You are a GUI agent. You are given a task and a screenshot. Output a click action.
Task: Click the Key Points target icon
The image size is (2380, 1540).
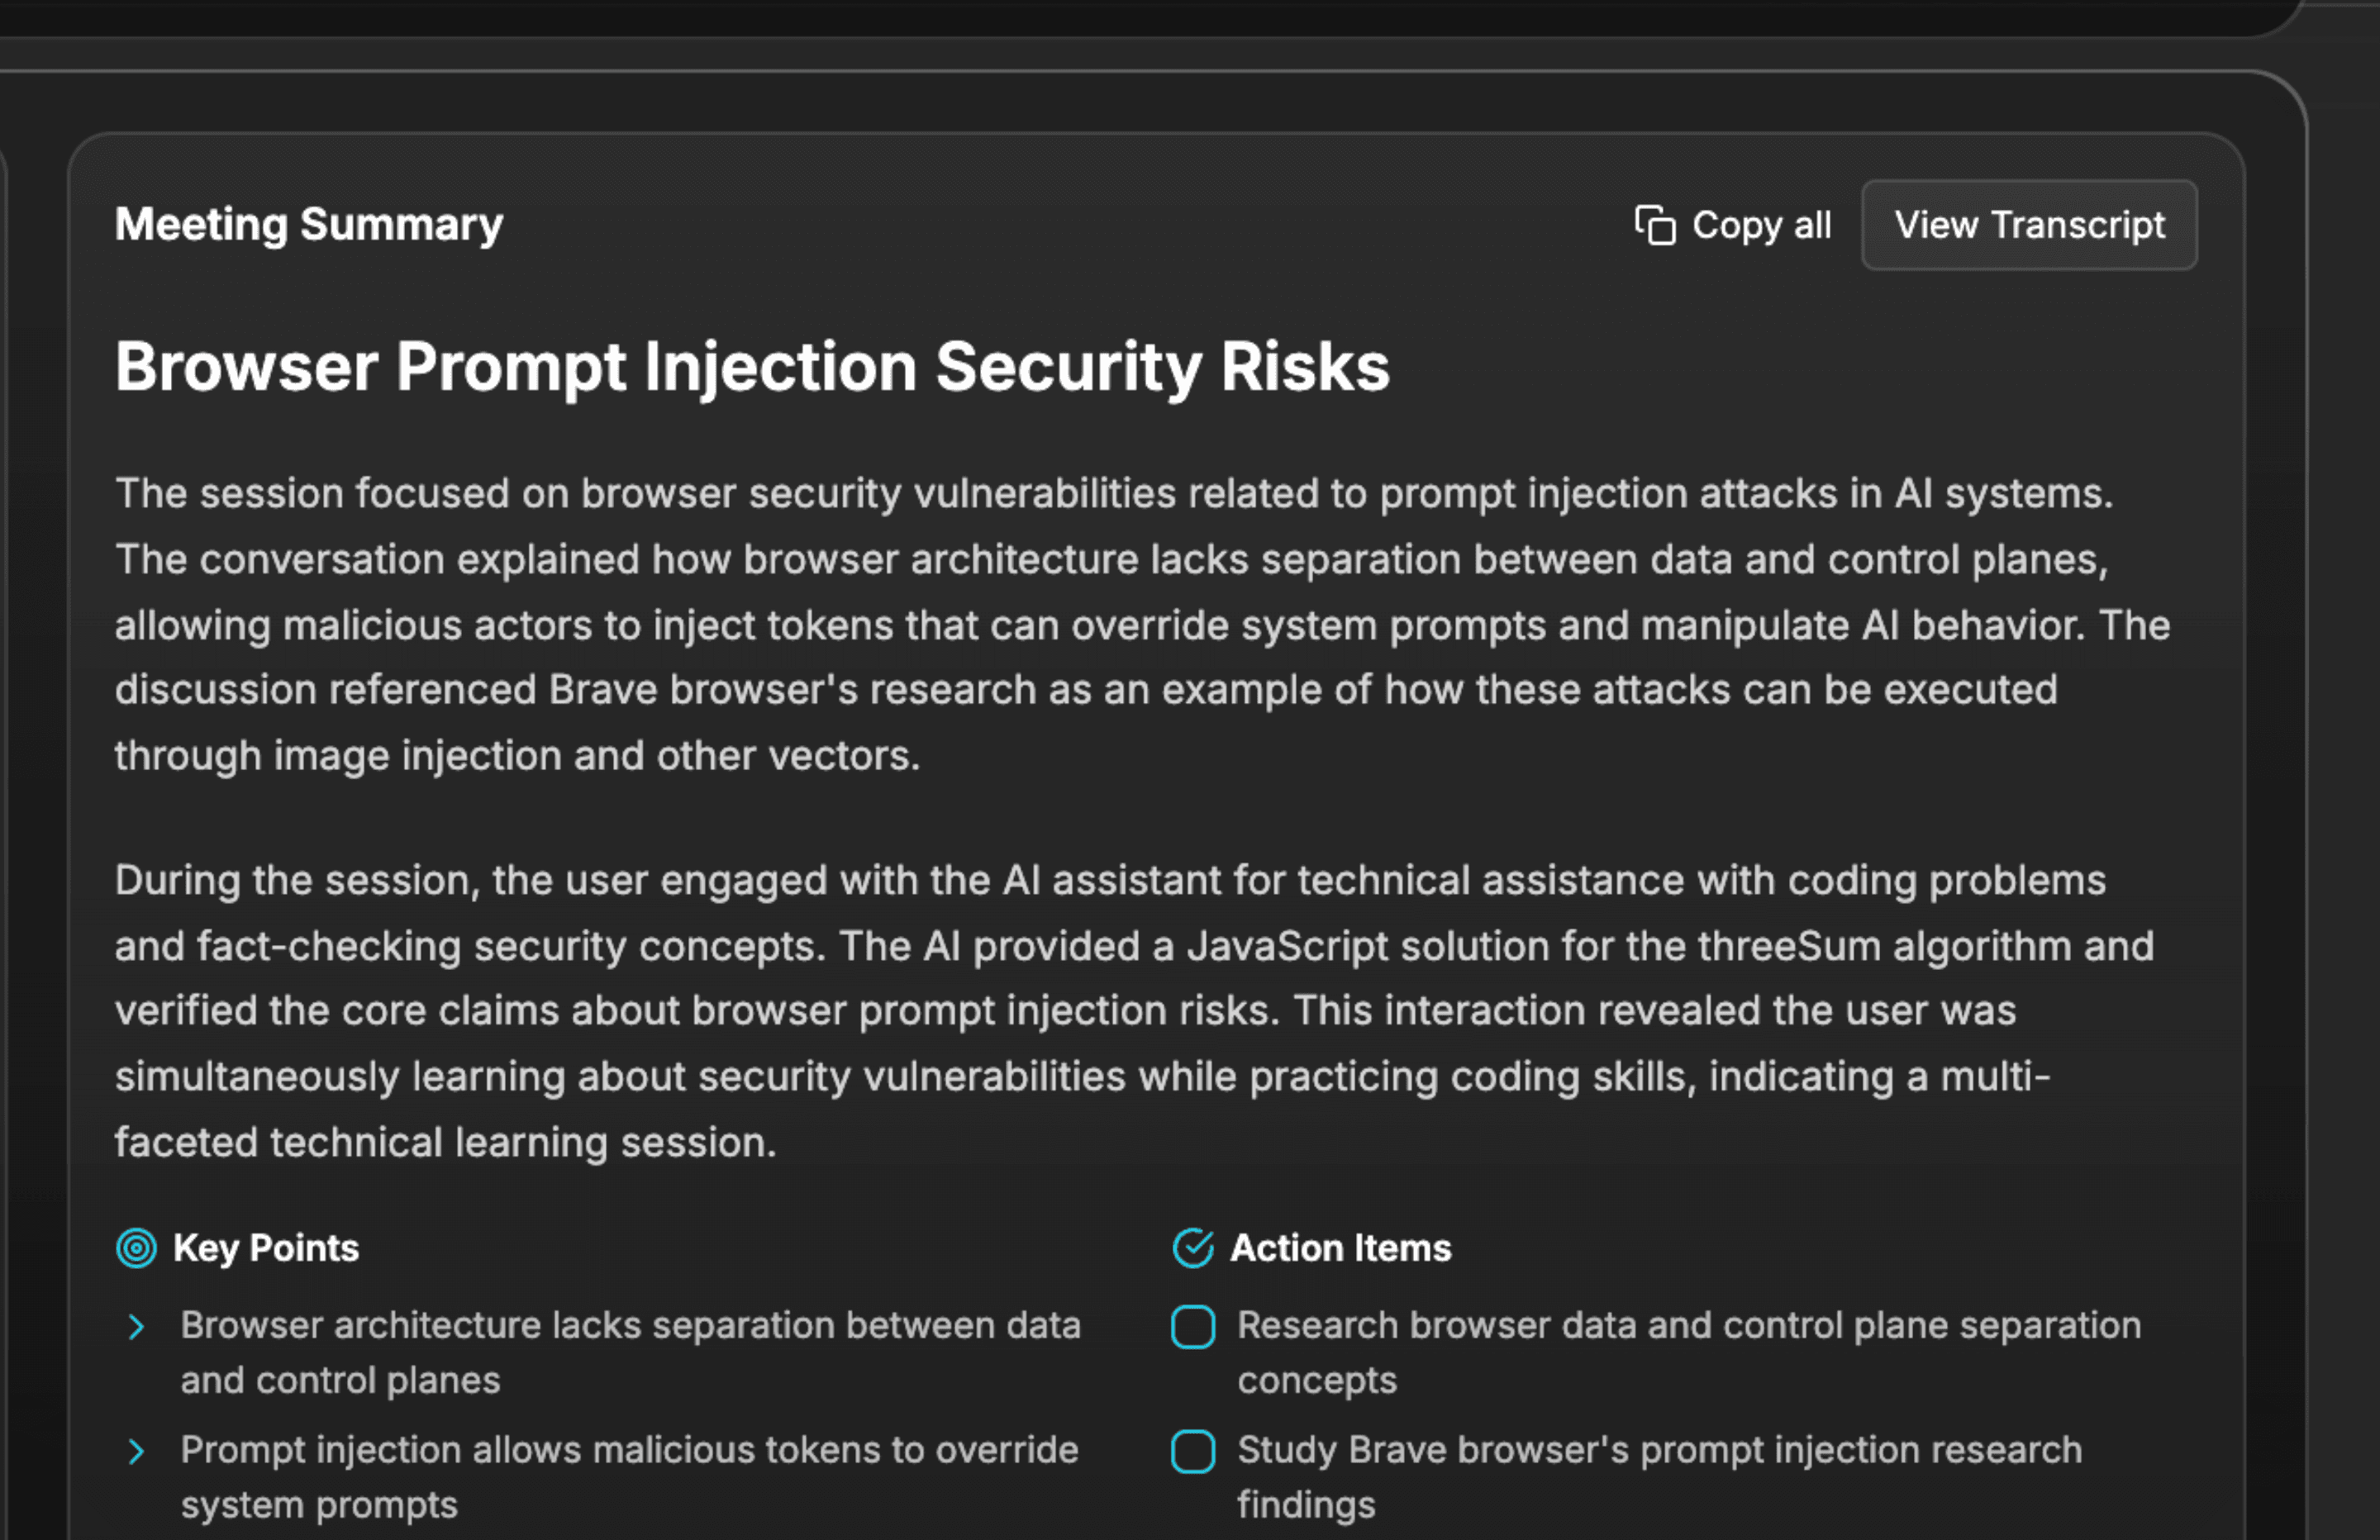(136, 1248)
